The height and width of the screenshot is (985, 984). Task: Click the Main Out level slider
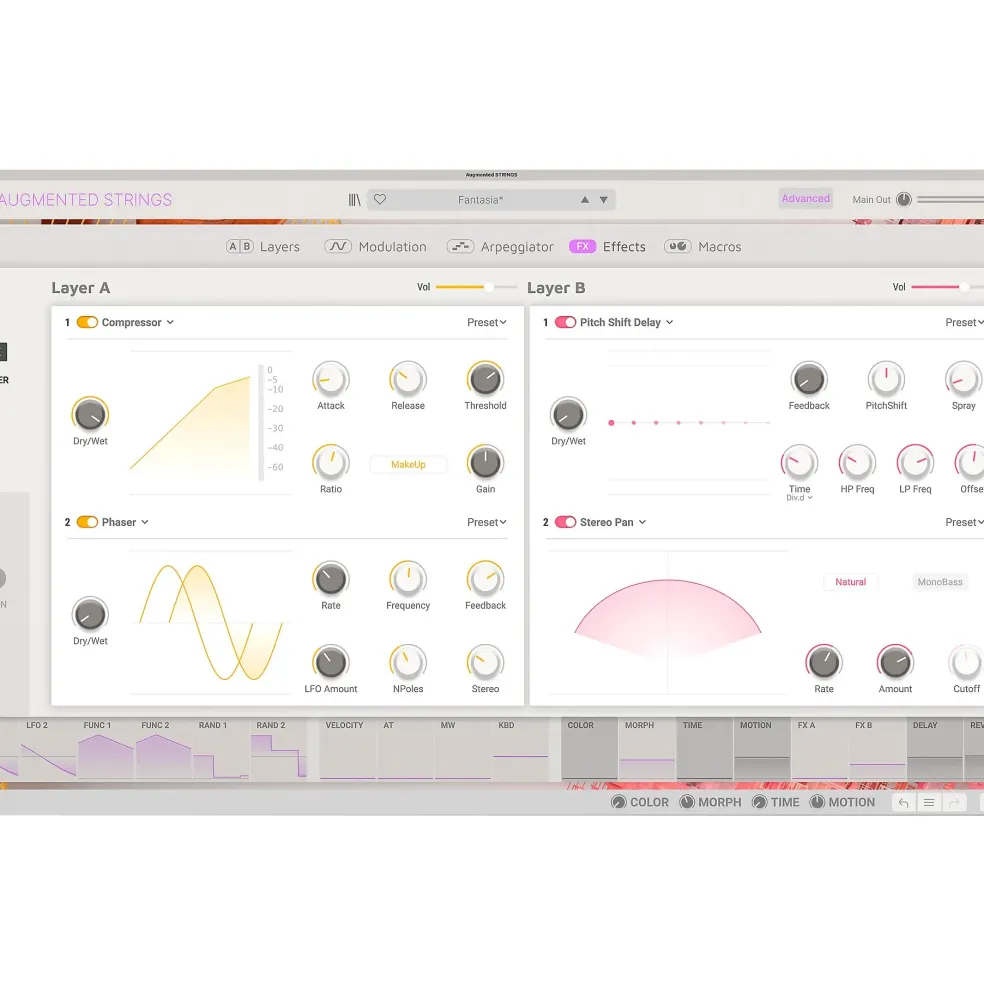950,200
